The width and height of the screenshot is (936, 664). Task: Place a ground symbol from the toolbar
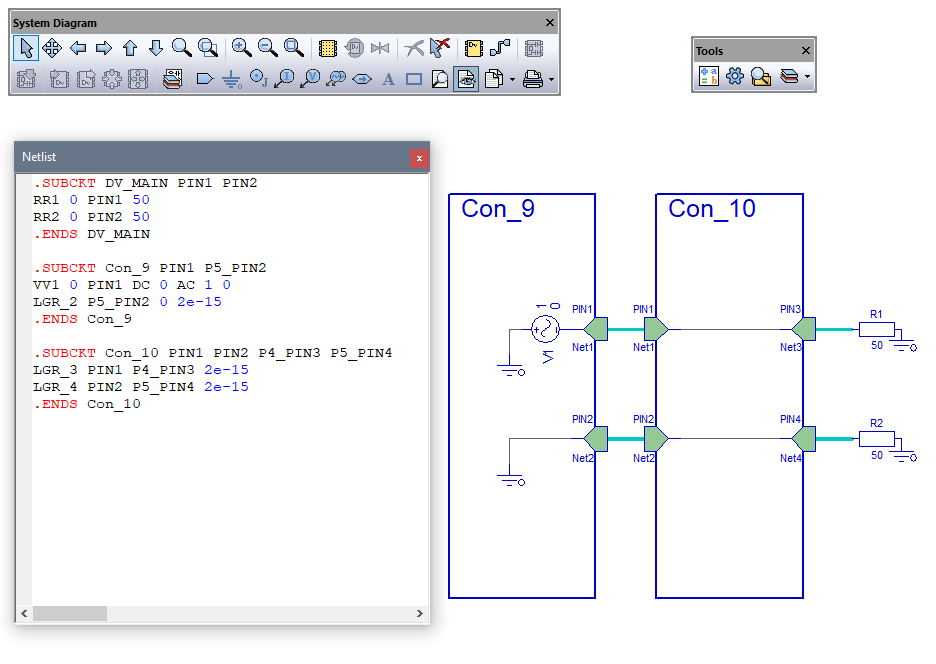(231, 79)
